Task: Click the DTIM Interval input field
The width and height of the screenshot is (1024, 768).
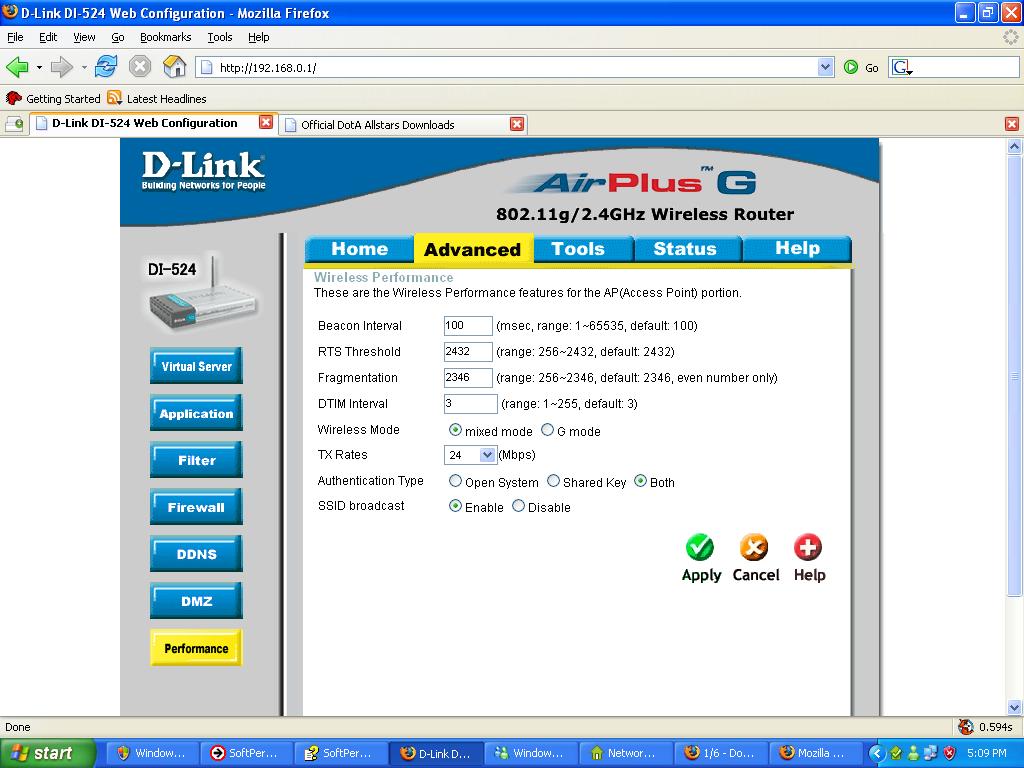Action: pyautogui.click(x=470, y=404)
